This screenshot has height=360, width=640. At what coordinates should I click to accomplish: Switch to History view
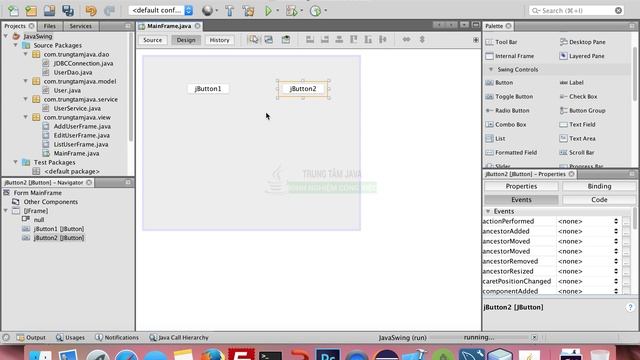(219, 40)
